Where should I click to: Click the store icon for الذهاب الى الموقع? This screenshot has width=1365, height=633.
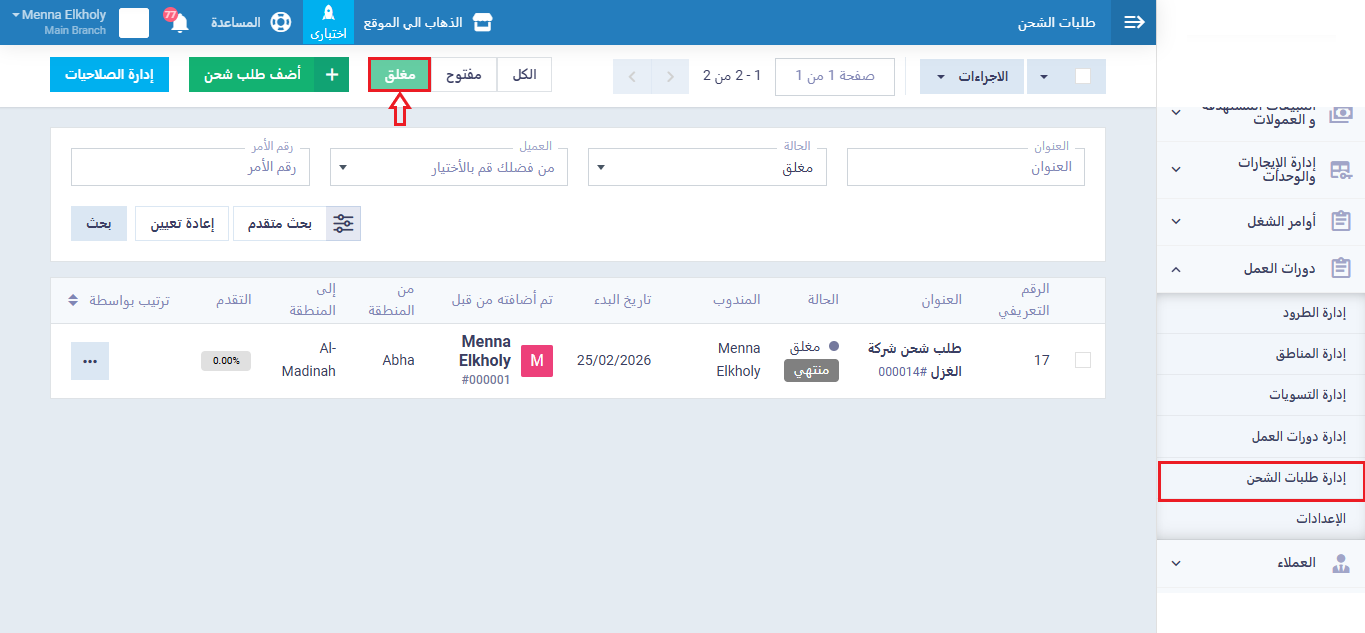483,23
